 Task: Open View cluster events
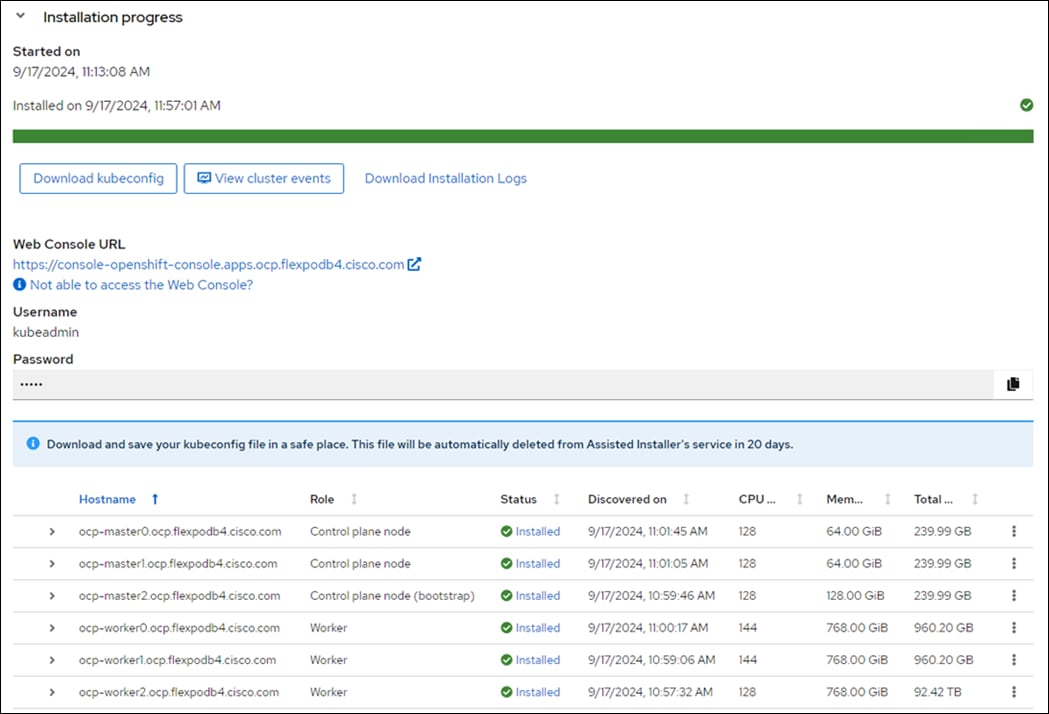[264, 179]
